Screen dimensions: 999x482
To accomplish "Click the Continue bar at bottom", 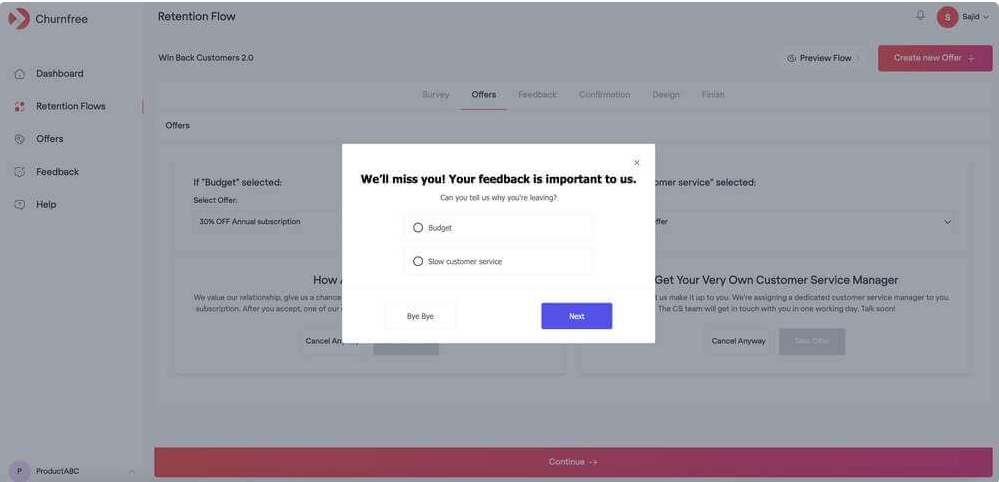I will click(x=572, y=462).
